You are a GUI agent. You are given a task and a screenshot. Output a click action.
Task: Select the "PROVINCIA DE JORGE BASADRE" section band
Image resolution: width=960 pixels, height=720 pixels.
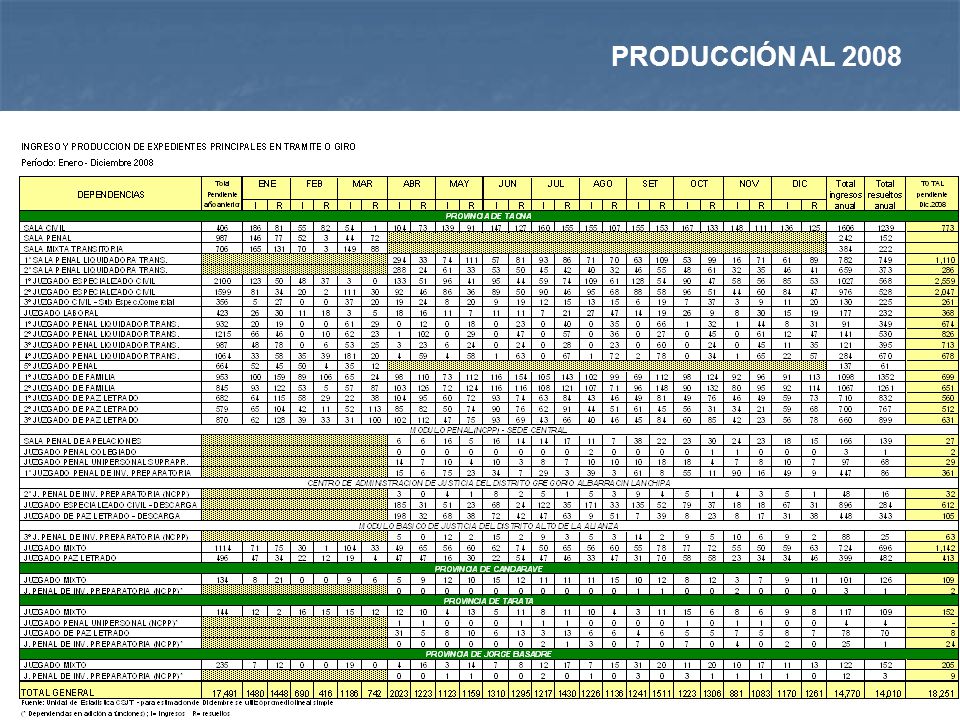coord(489,654)
